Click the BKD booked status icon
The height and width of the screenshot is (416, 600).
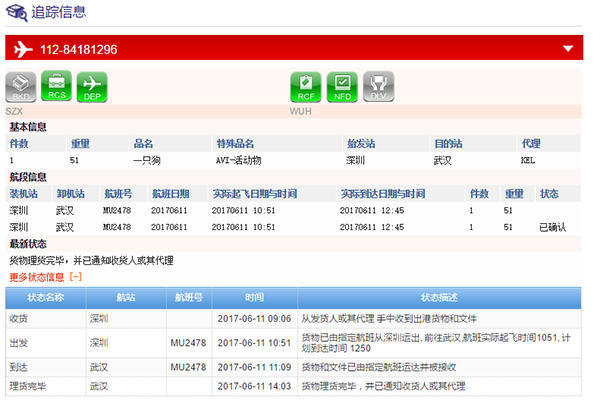(21, 87)
